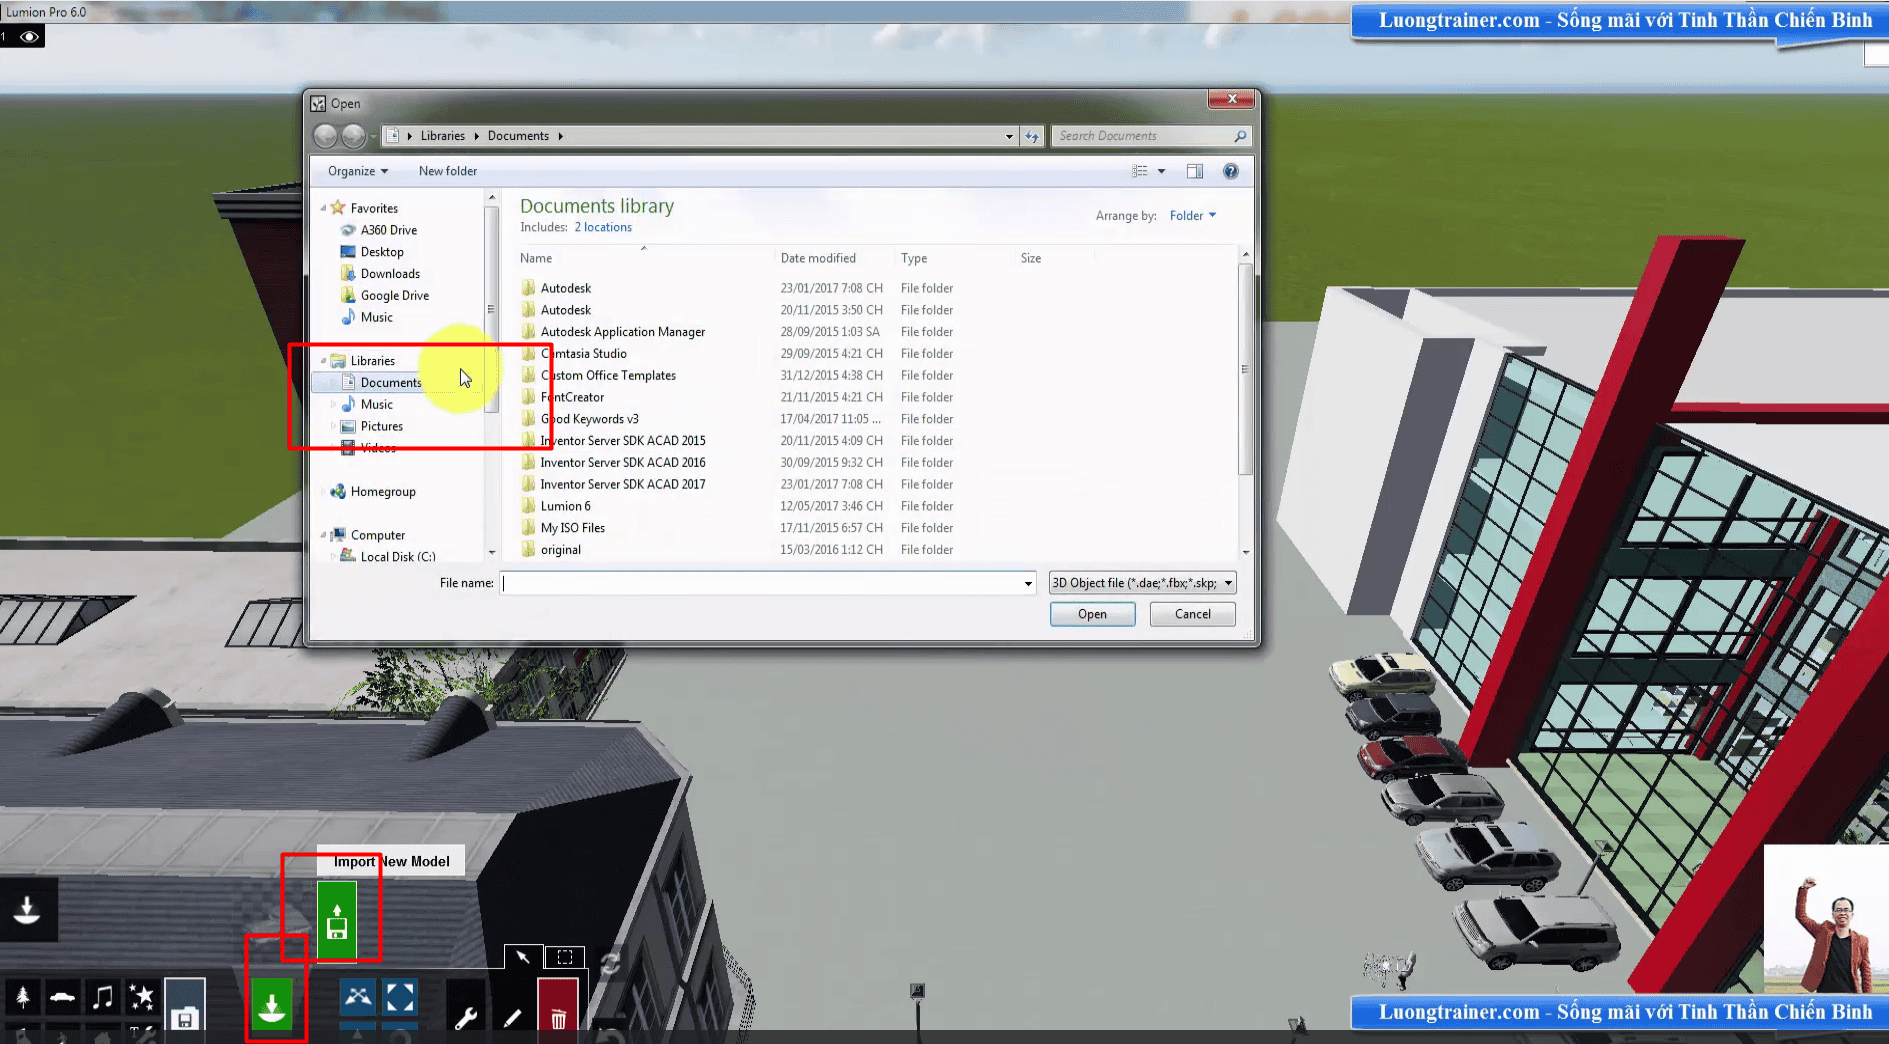Screen dimensions: 1889x1044
Task: Sort by the Type column header
Action: pos(914,258)
